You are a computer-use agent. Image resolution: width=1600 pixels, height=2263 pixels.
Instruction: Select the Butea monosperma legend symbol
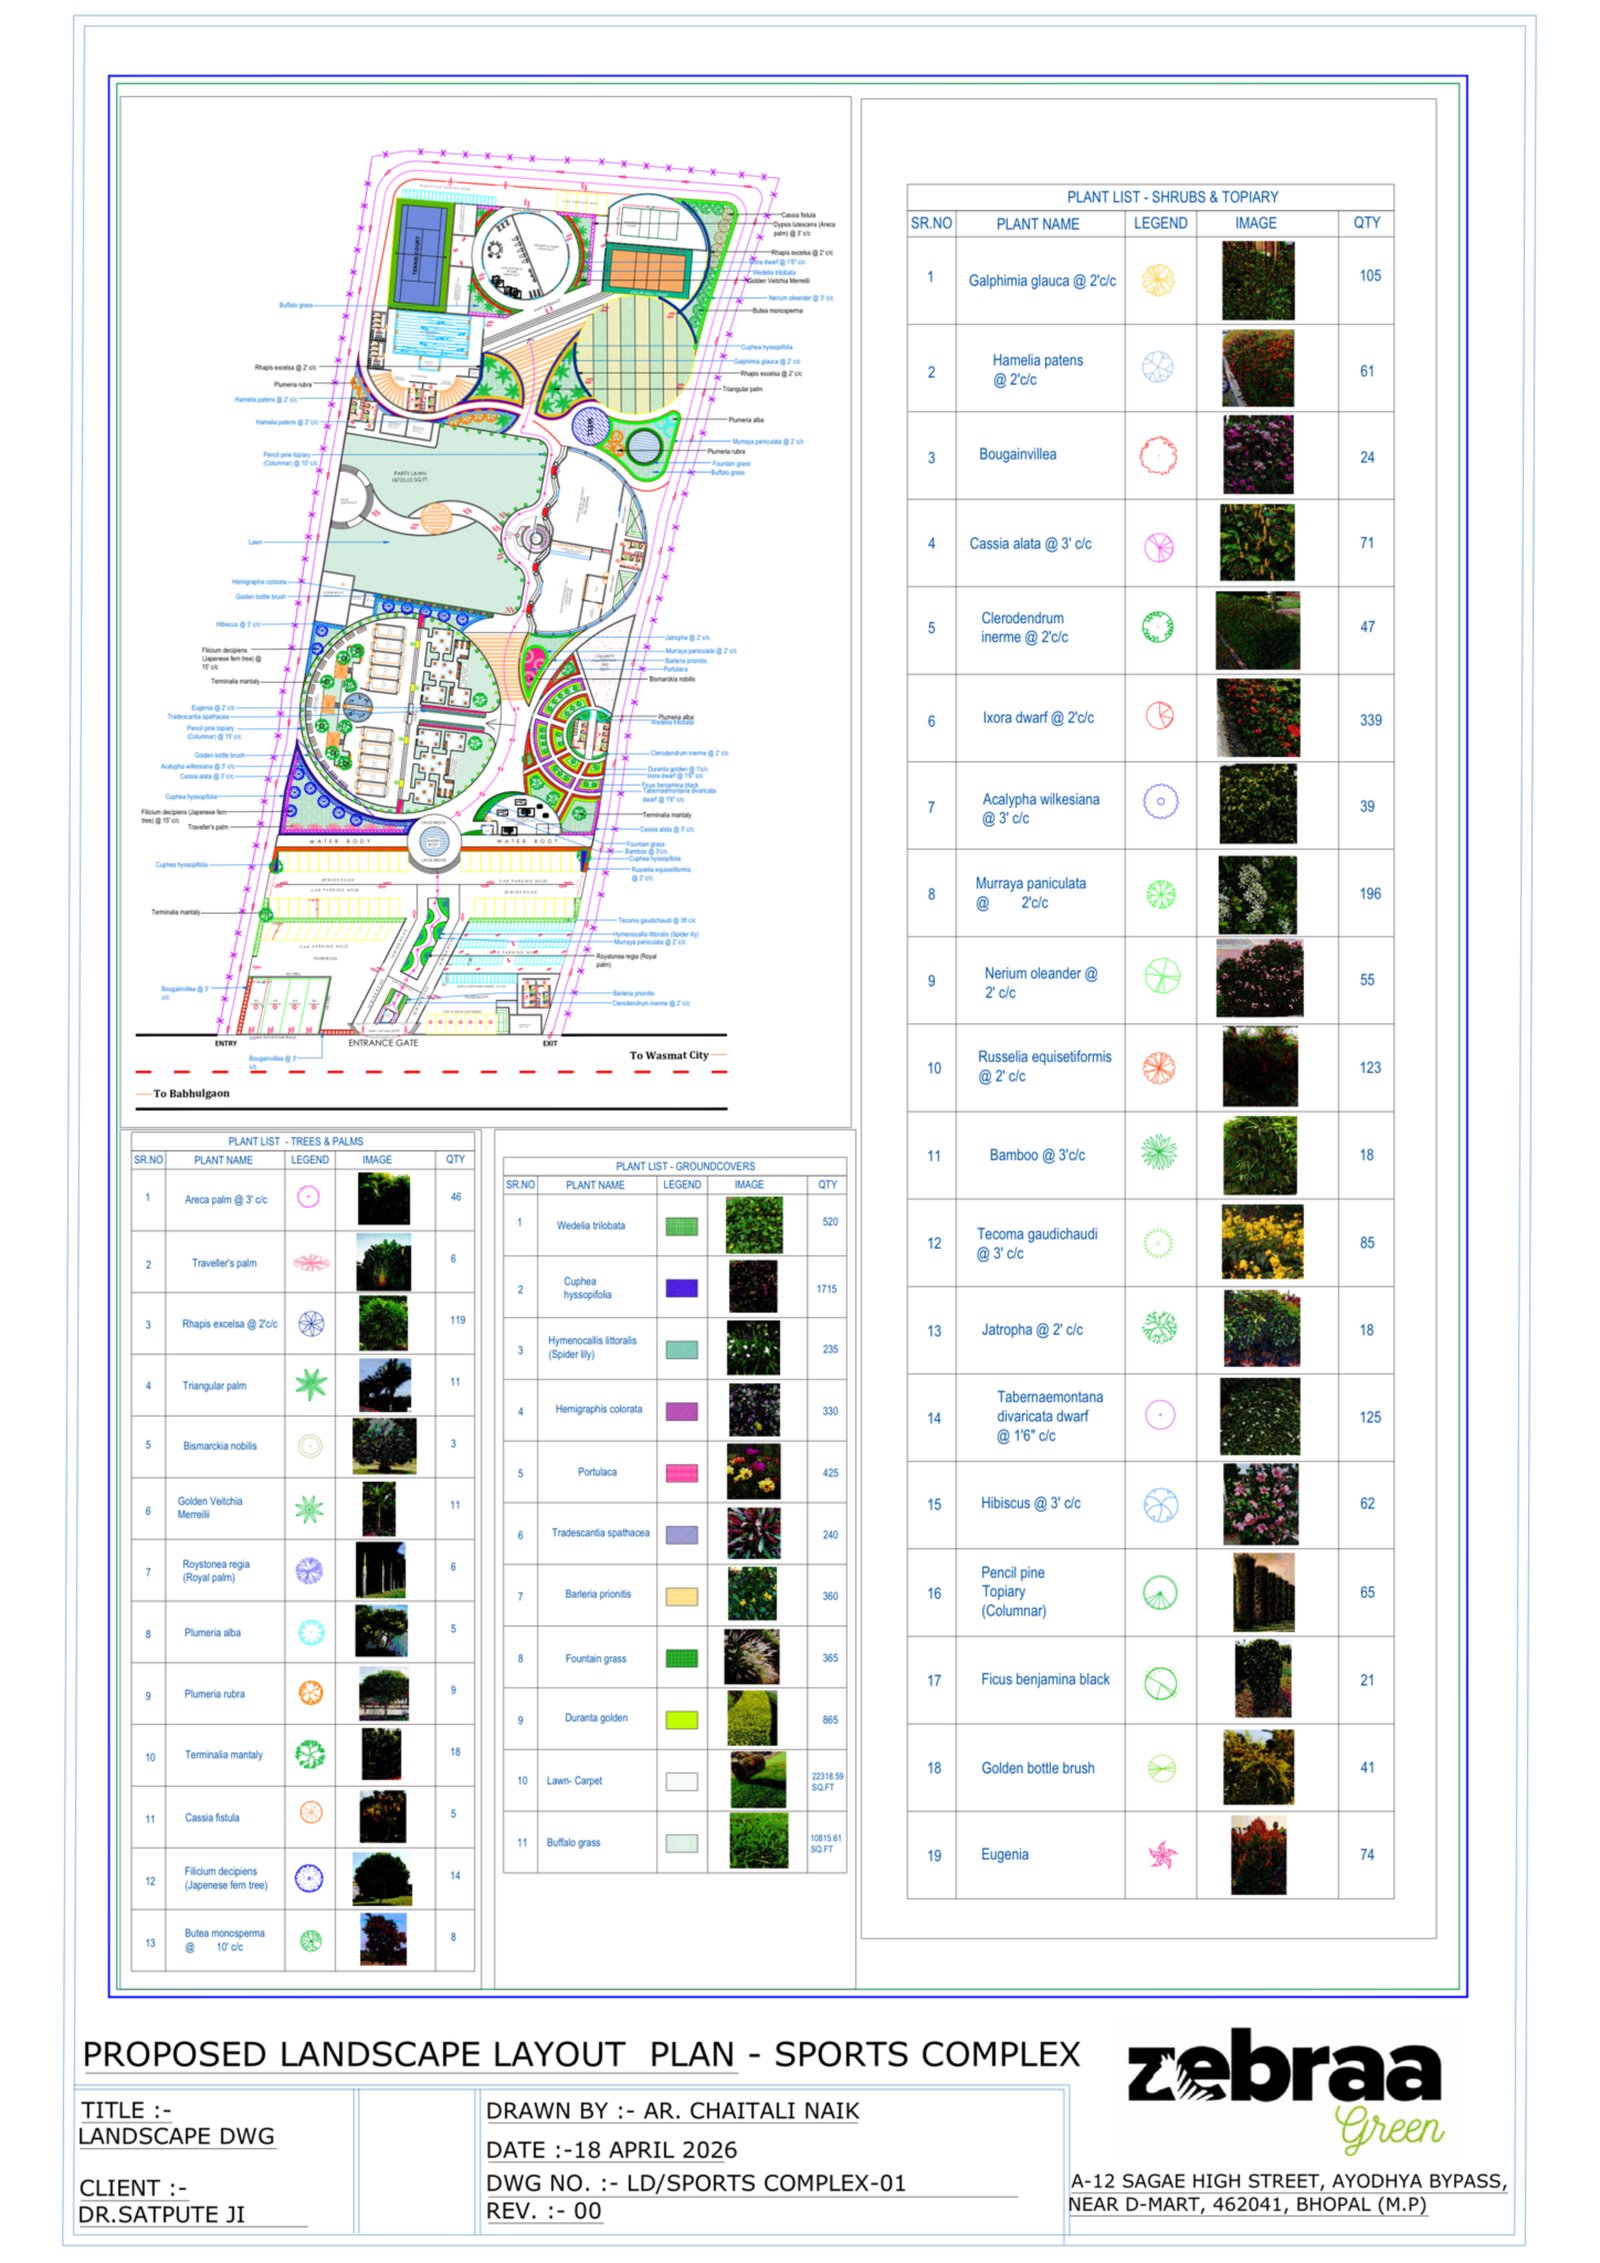(x=311, y=1941)
